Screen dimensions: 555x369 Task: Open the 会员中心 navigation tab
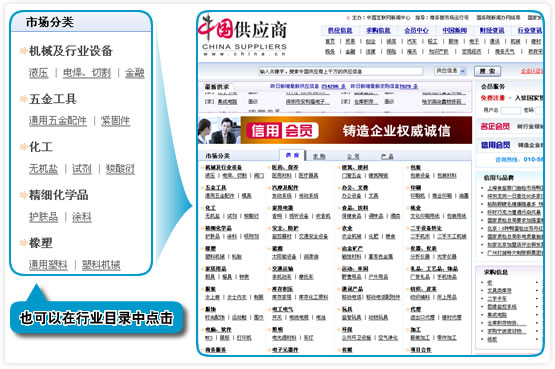pyautogui.click(x=416, y=31)
